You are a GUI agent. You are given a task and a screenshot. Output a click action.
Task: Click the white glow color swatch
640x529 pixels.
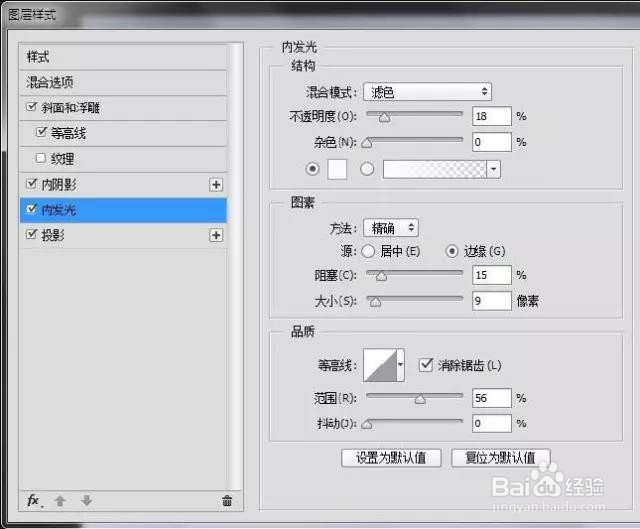point(337,169)
